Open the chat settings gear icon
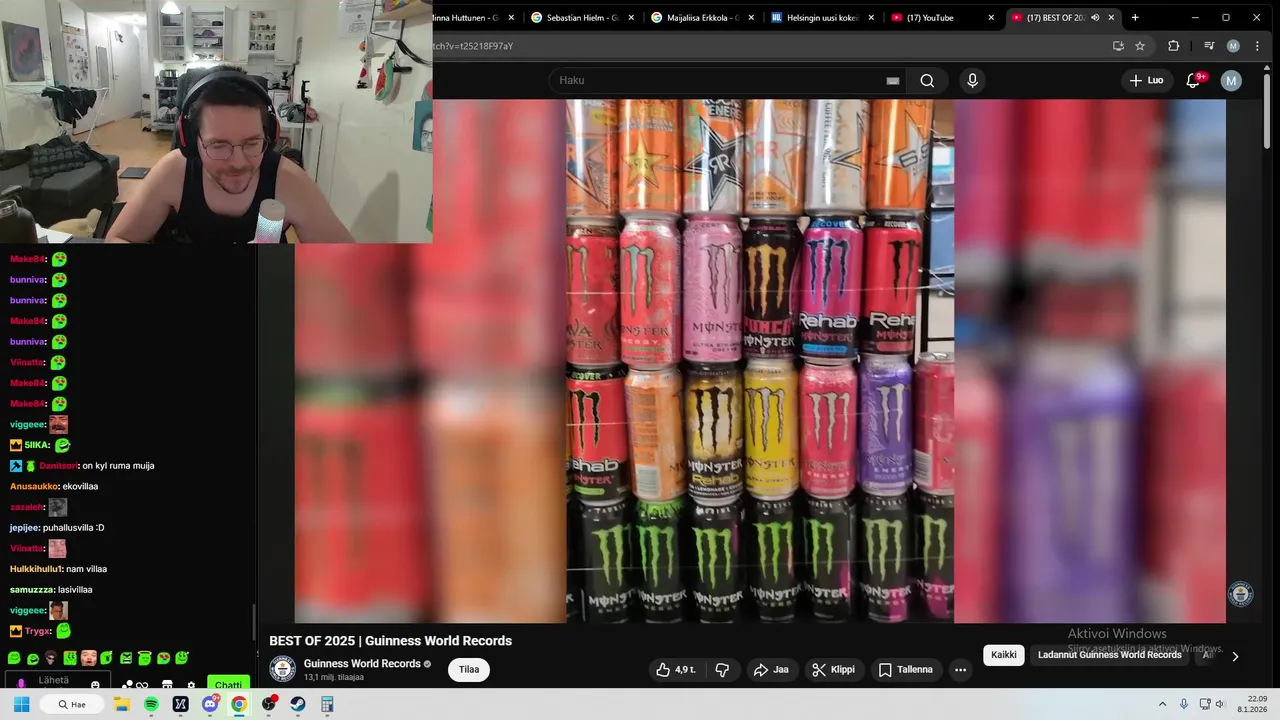 [191, 686]
